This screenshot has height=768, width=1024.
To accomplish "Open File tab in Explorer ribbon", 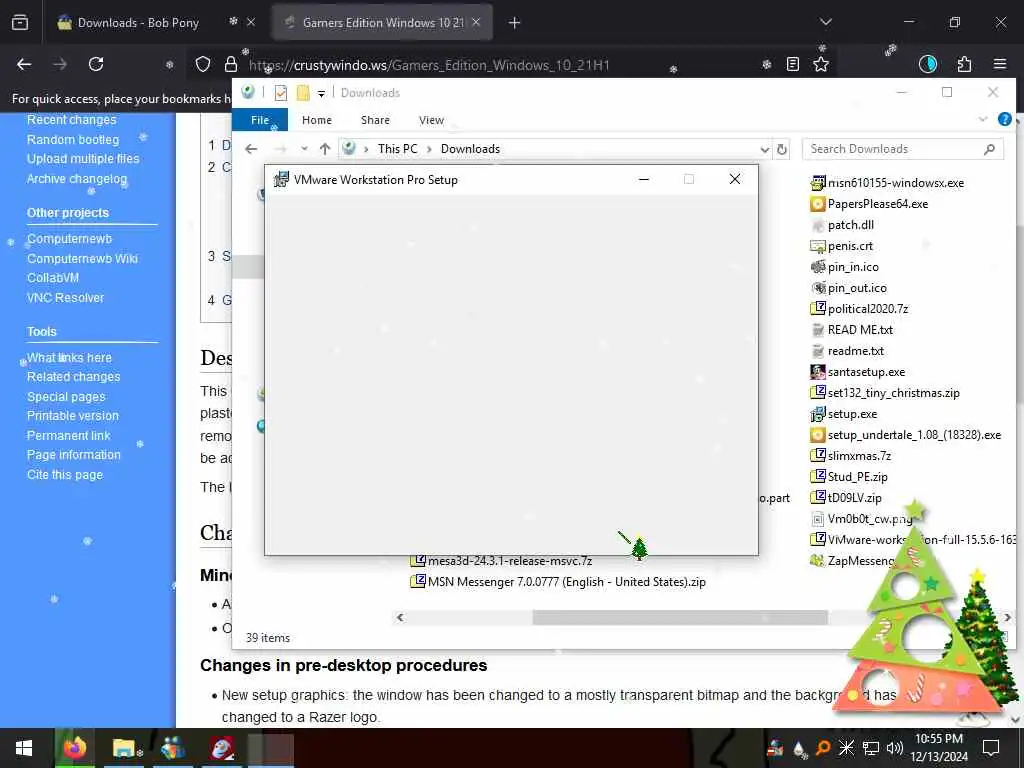I will (x=260, y=120).
